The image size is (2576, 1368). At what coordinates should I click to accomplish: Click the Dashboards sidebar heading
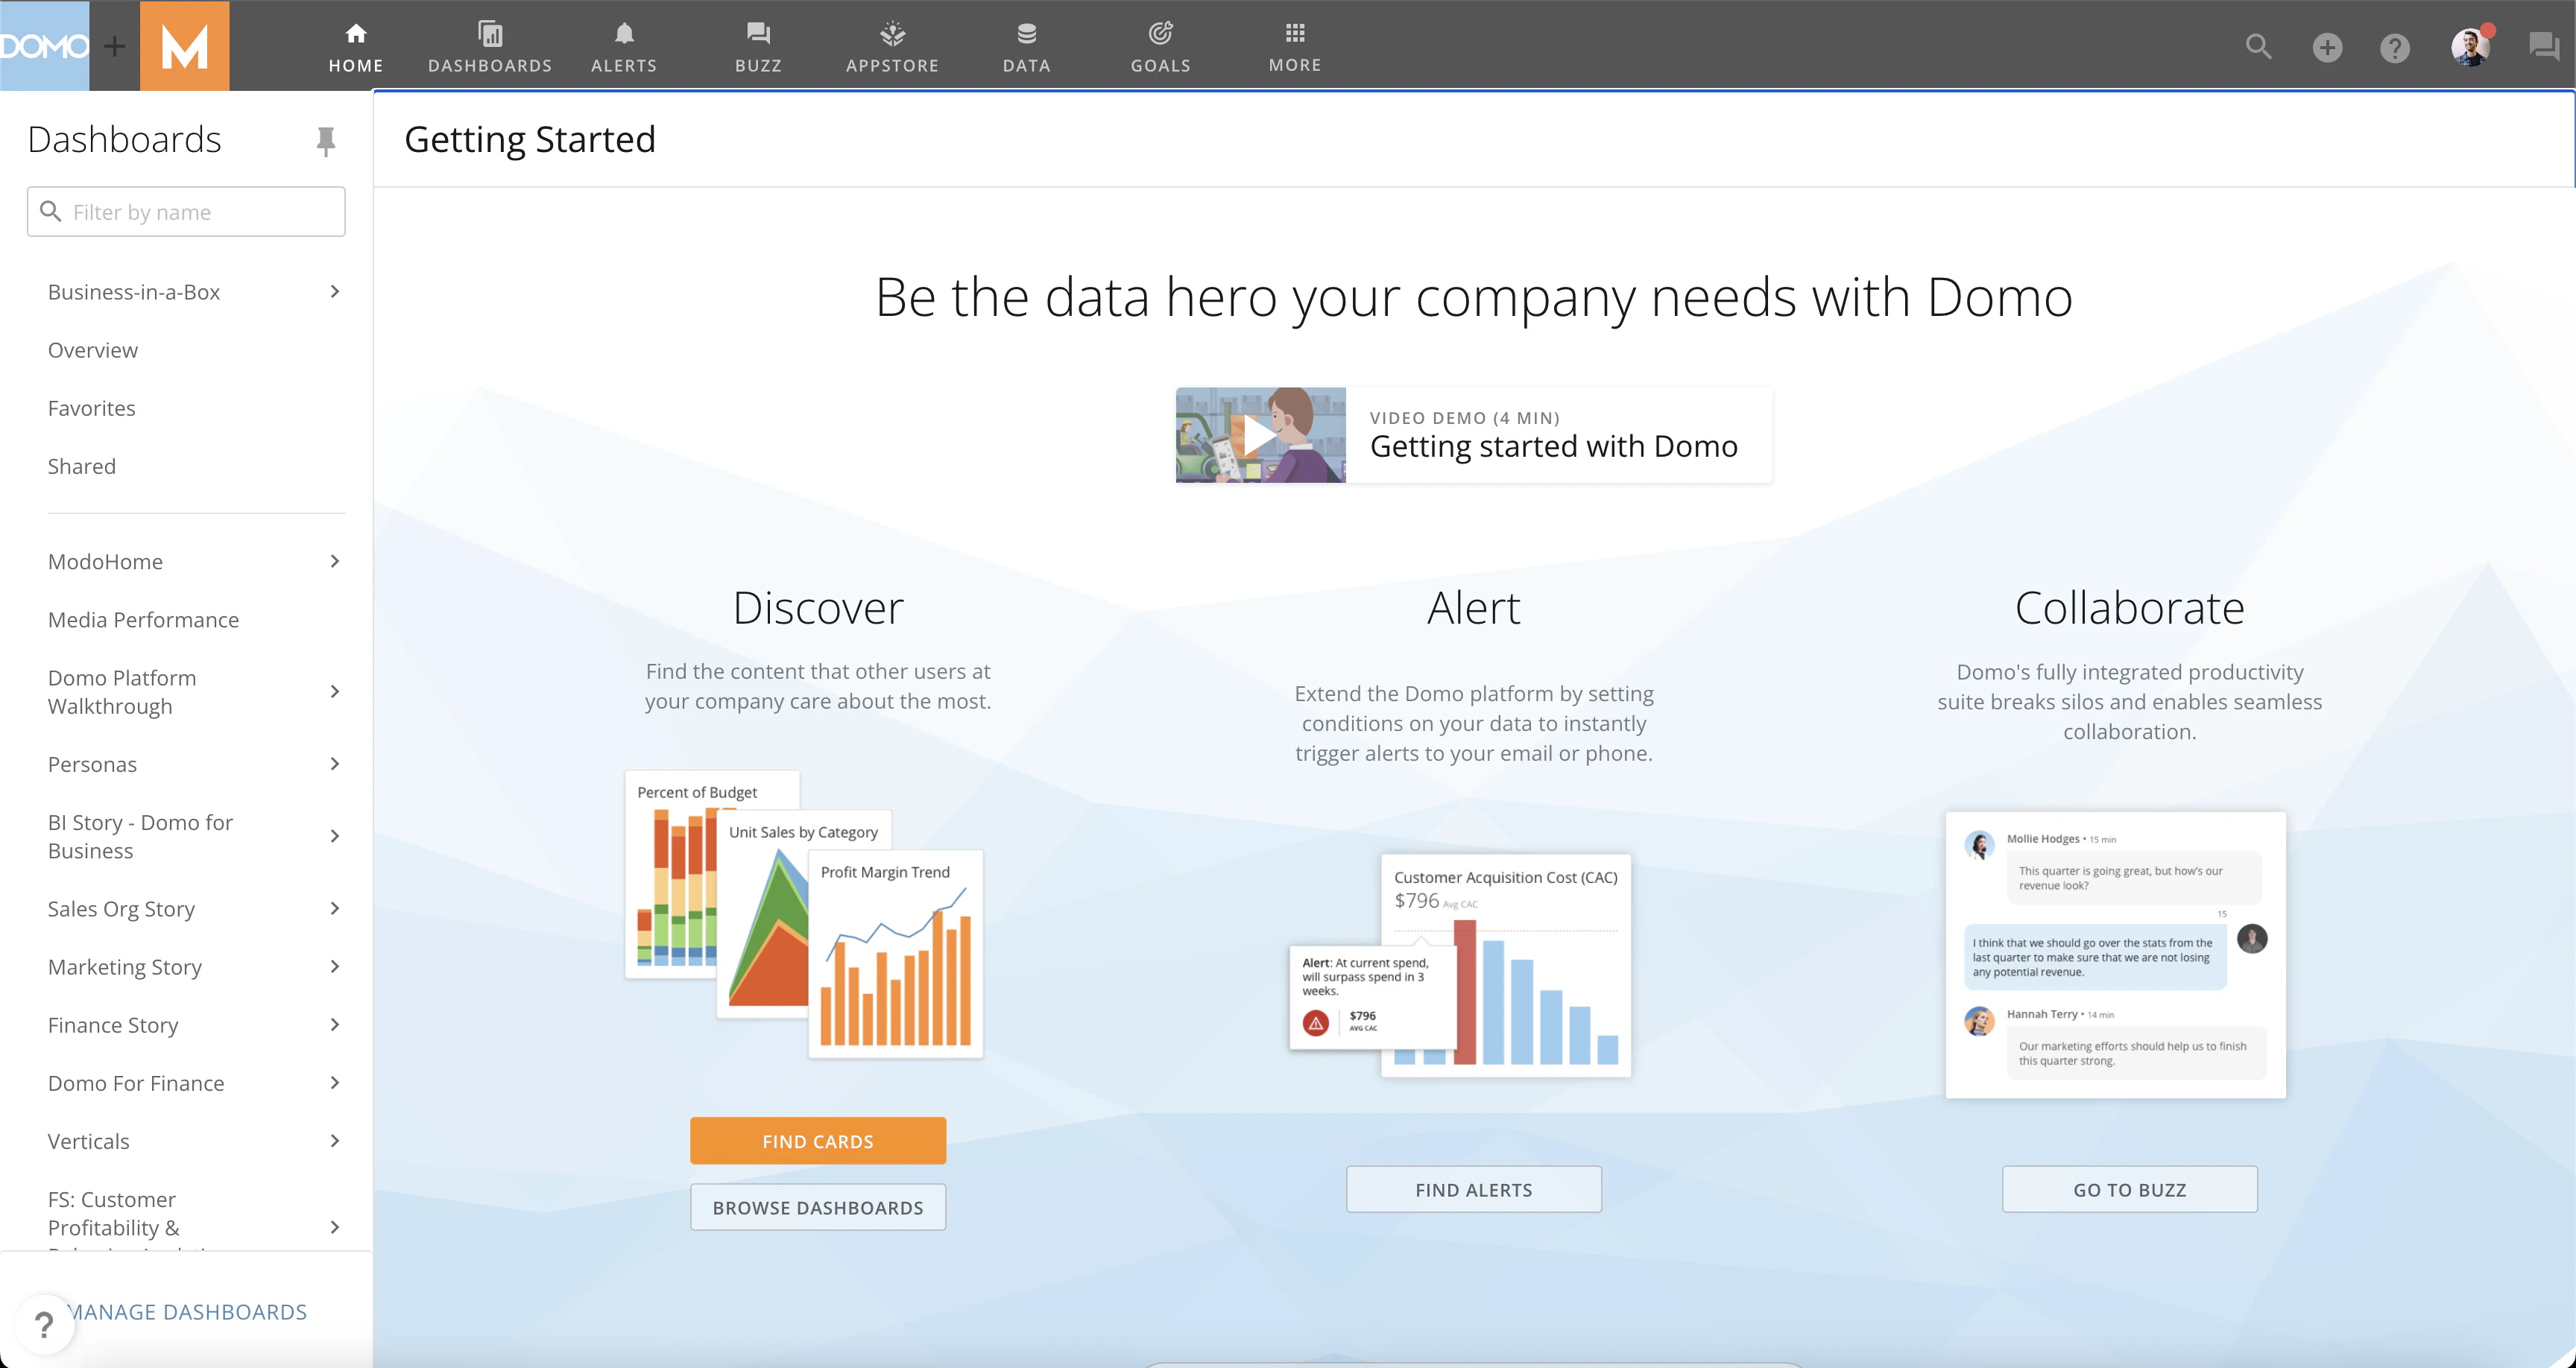point(125,139)
